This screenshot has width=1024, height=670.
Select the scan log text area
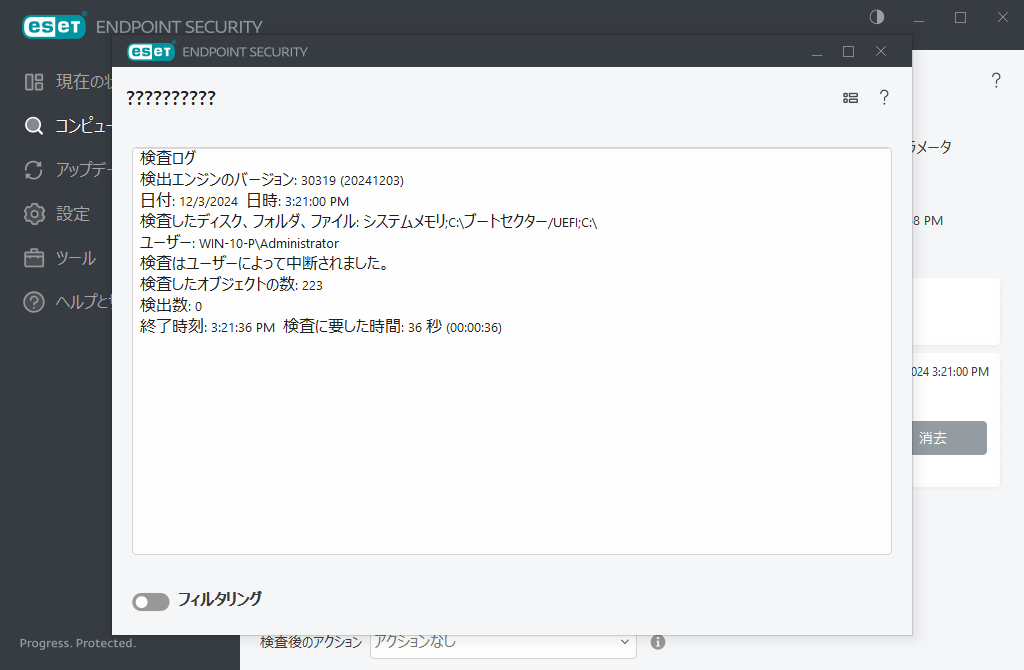coord(511,350)
